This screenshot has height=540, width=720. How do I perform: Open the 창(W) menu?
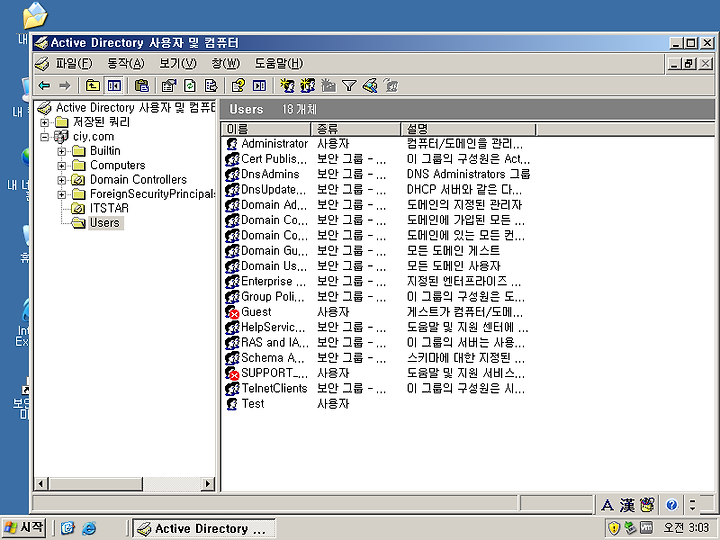[x=225, y=63]
